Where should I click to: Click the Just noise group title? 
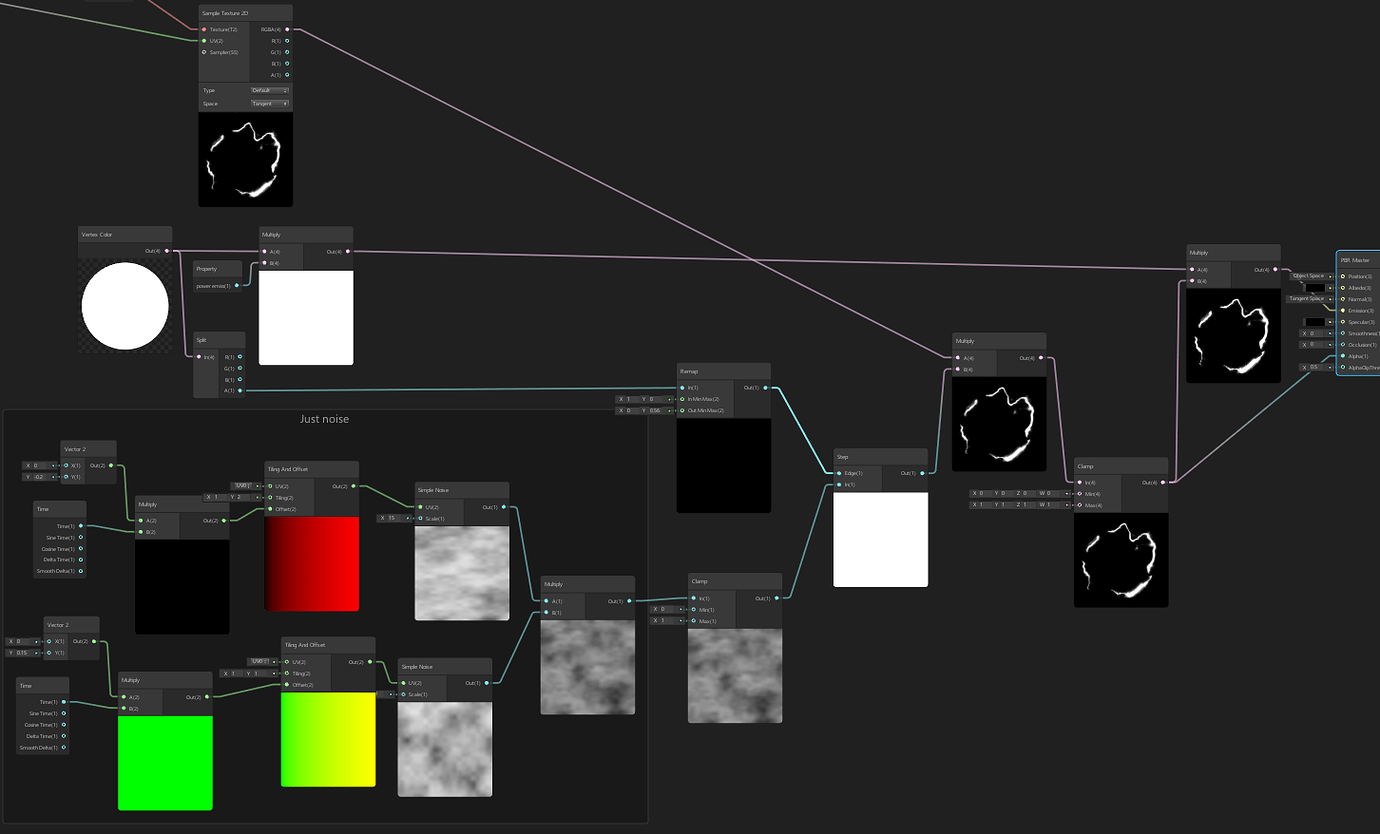(x=325, y=419)
